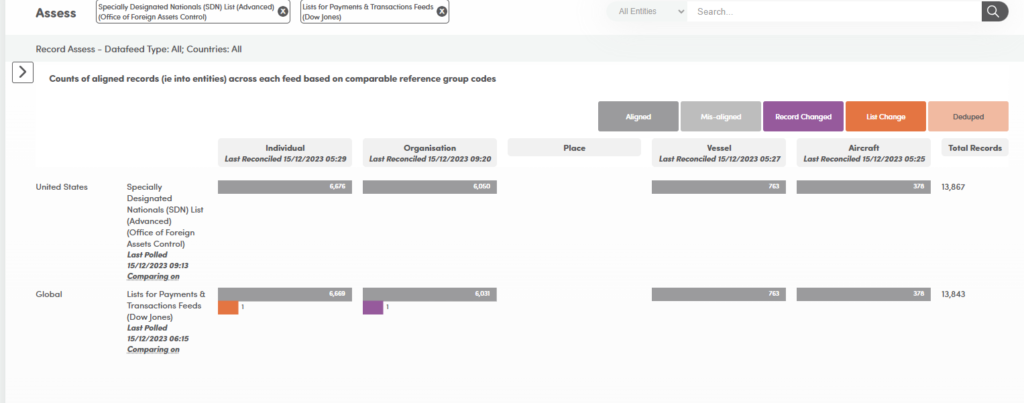
Task: Click the Deduped legend button
Action: pyautogui.click(x=967, y=117)
